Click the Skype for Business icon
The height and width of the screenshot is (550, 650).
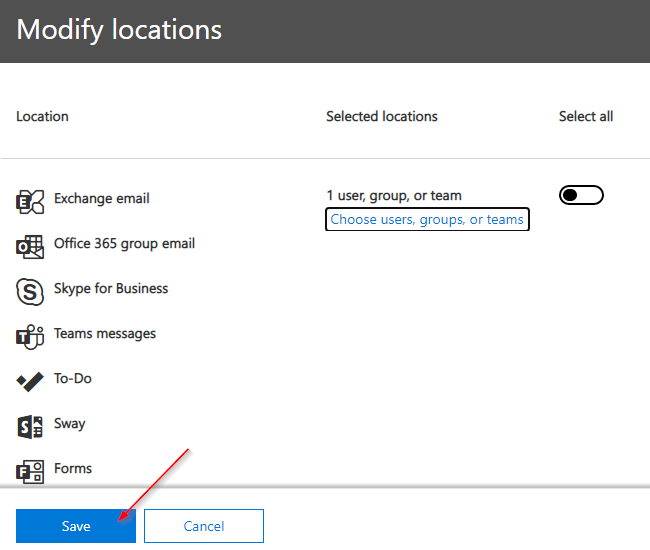coord(30,292)
